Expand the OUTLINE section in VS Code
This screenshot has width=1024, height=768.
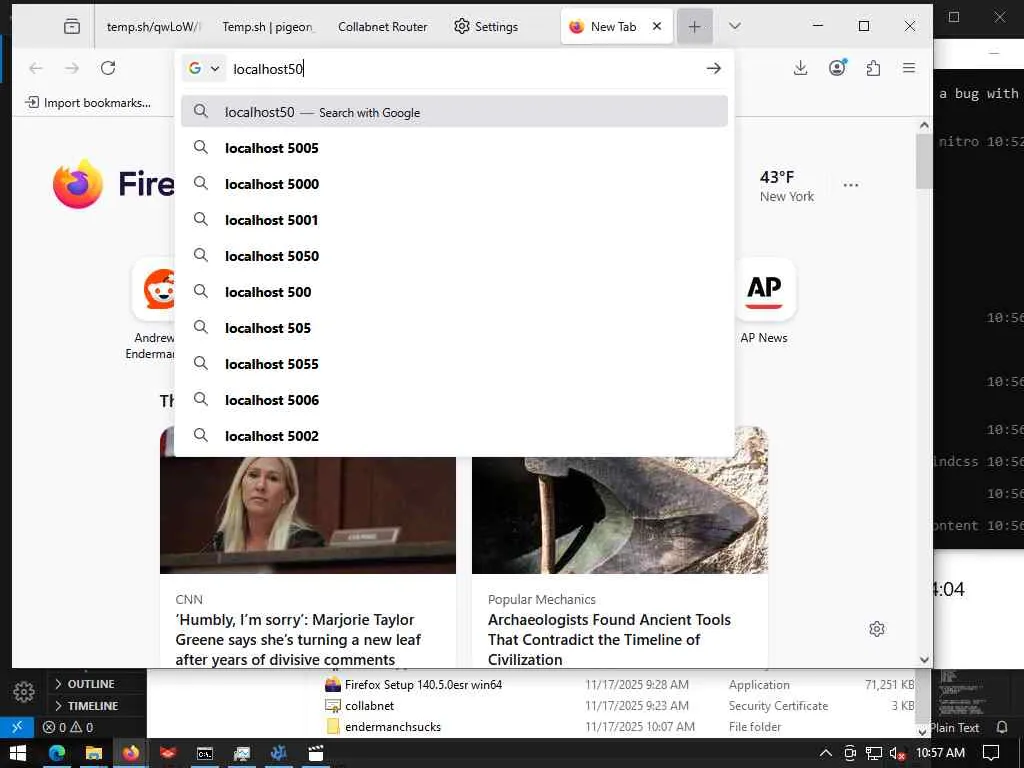click(91, 684)
